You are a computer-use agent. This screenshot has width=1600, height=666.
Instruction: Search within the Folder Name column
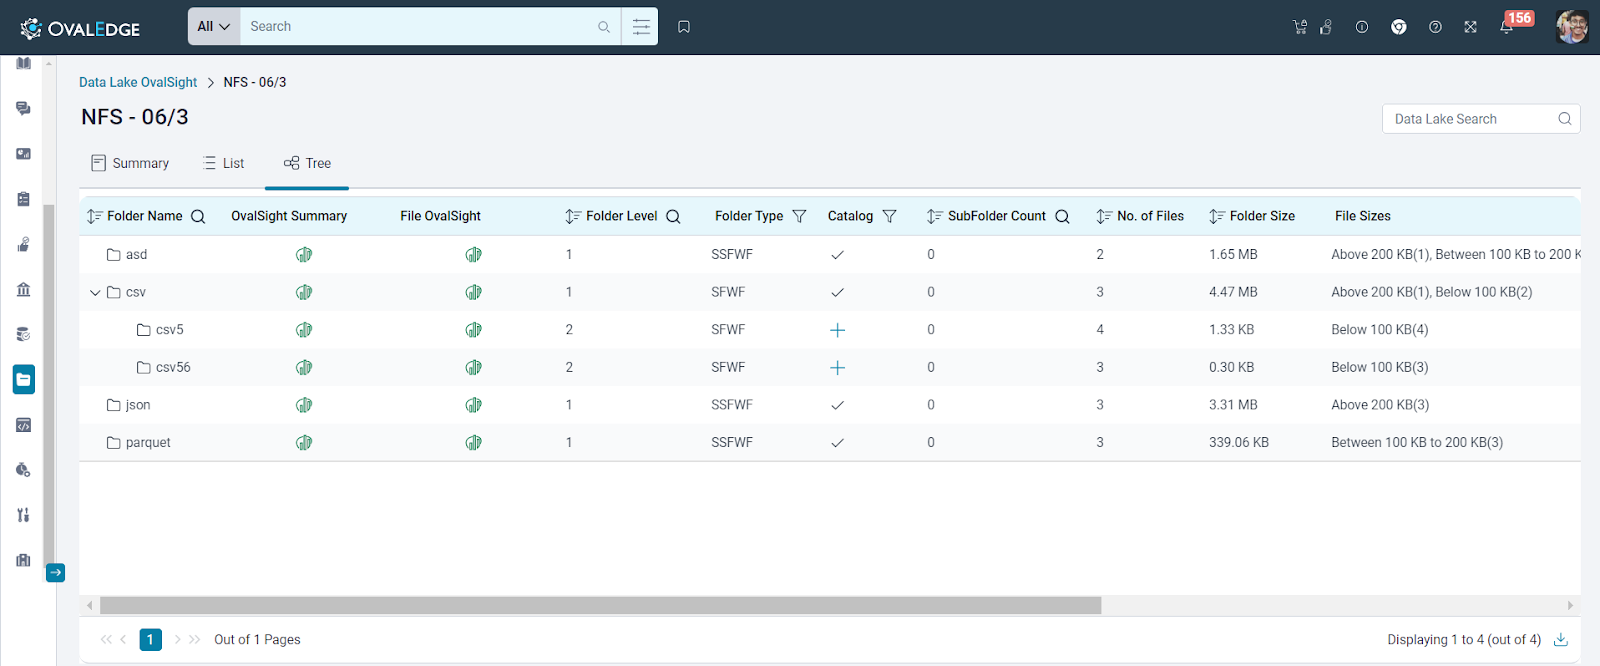(x=198, y=216)
